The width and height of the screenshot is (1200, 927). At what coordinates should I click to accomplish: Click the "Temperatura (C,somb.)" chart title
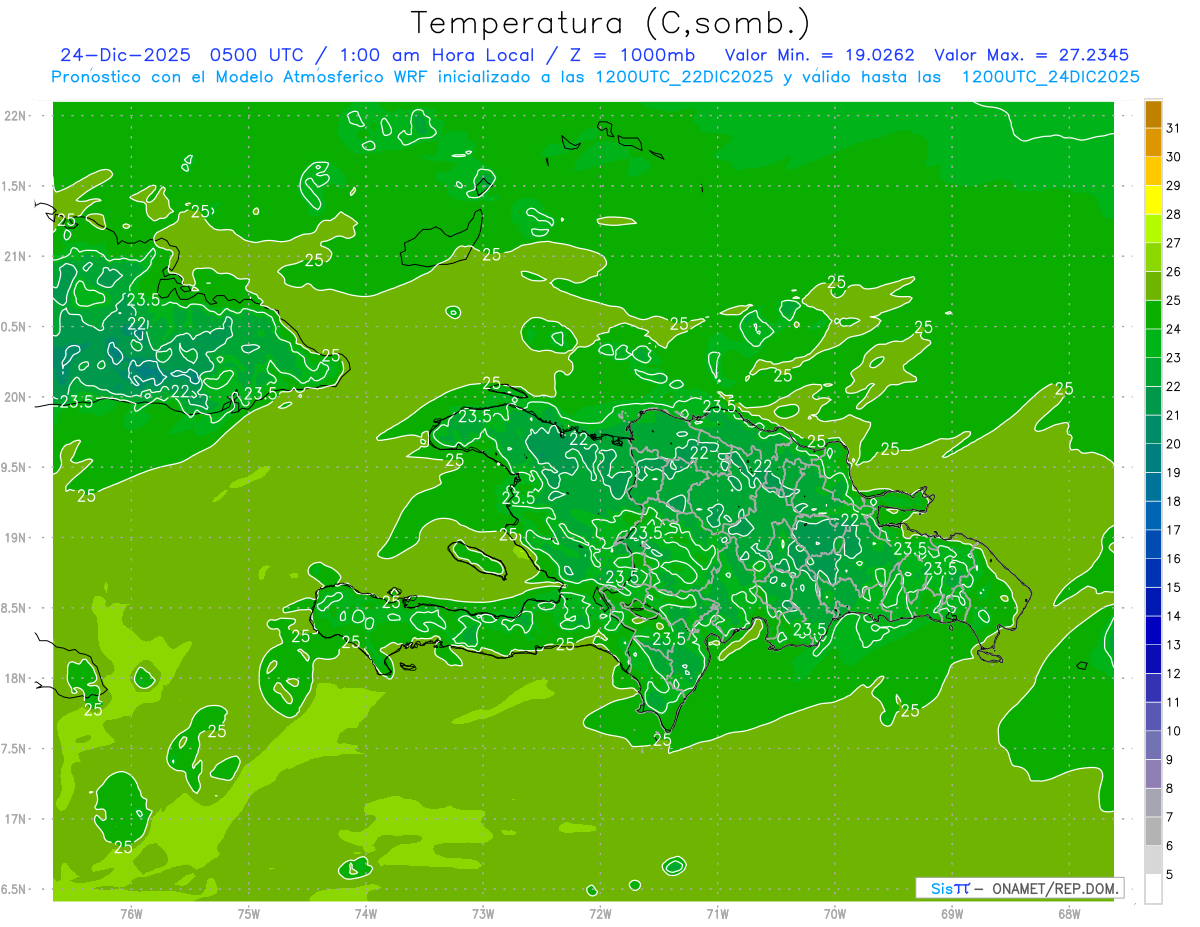(611, 23)
